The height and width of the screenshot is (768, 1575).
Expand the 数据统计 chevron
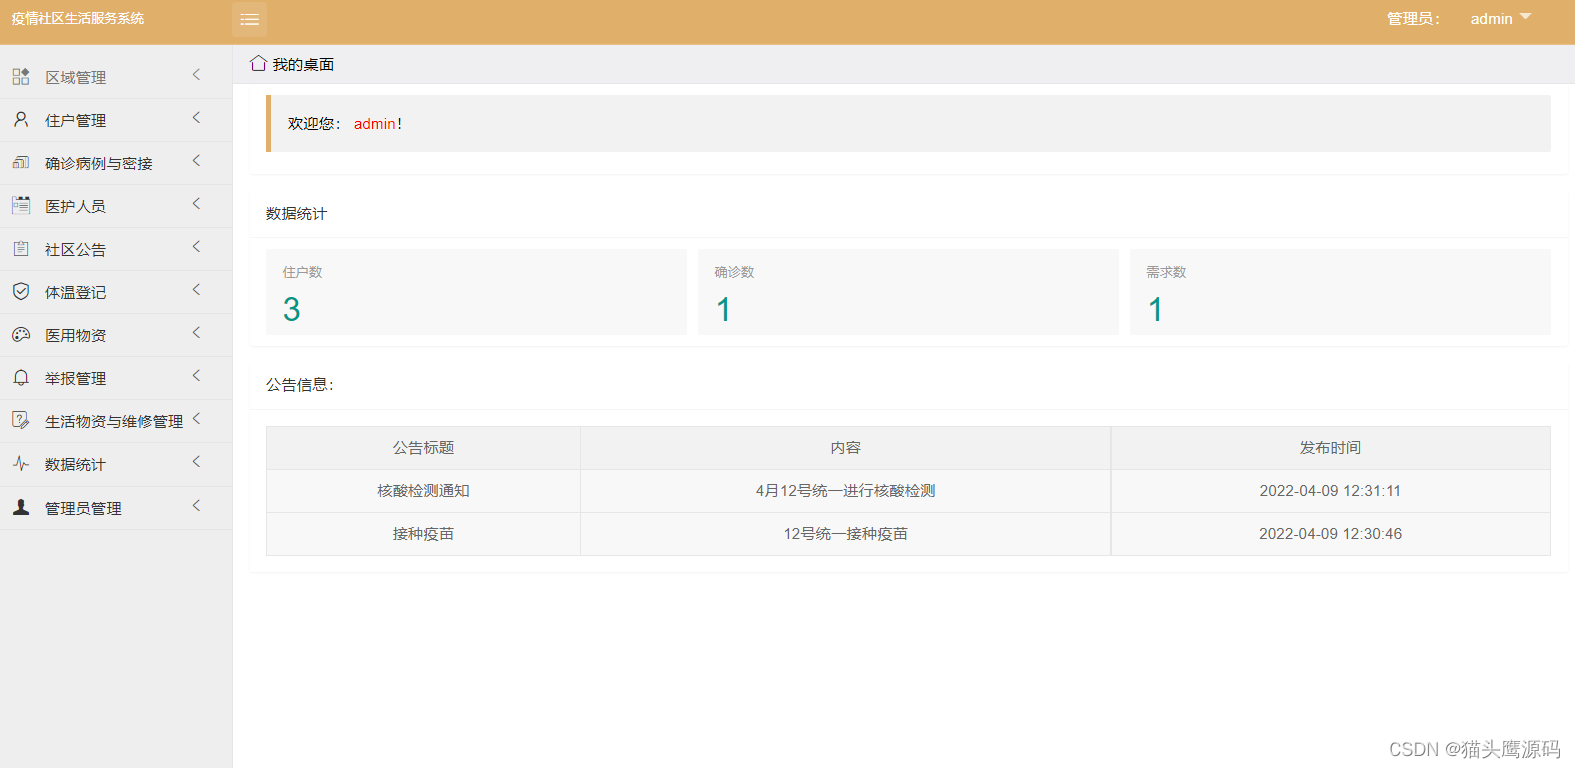point(196,462)
